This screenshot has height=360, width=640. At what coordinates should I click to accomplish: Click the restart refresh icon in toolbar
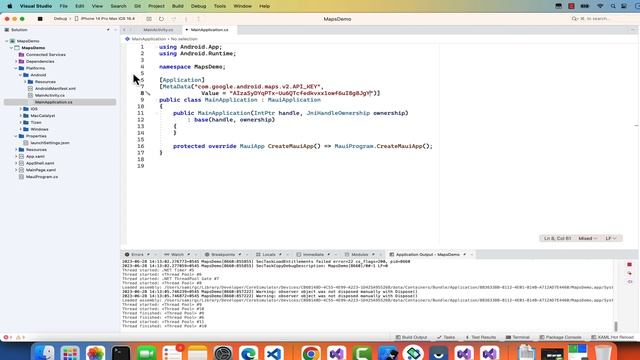[161, 19]
